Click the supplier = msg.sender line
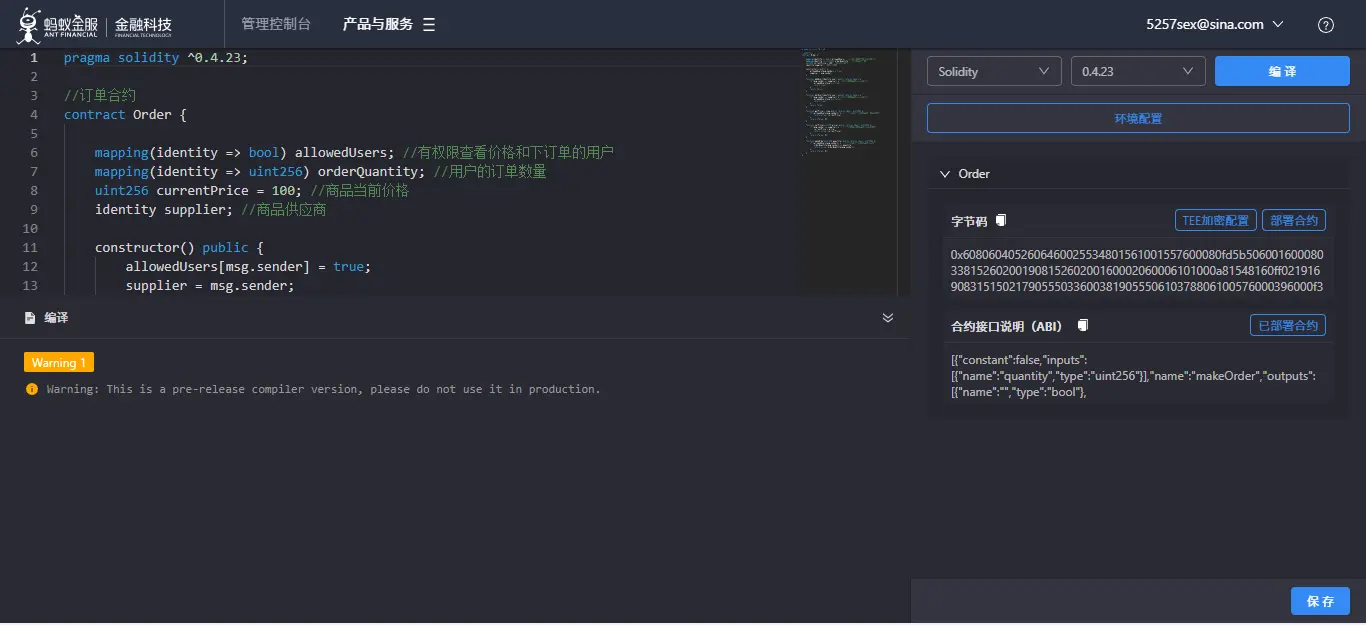 click(210, 286)
